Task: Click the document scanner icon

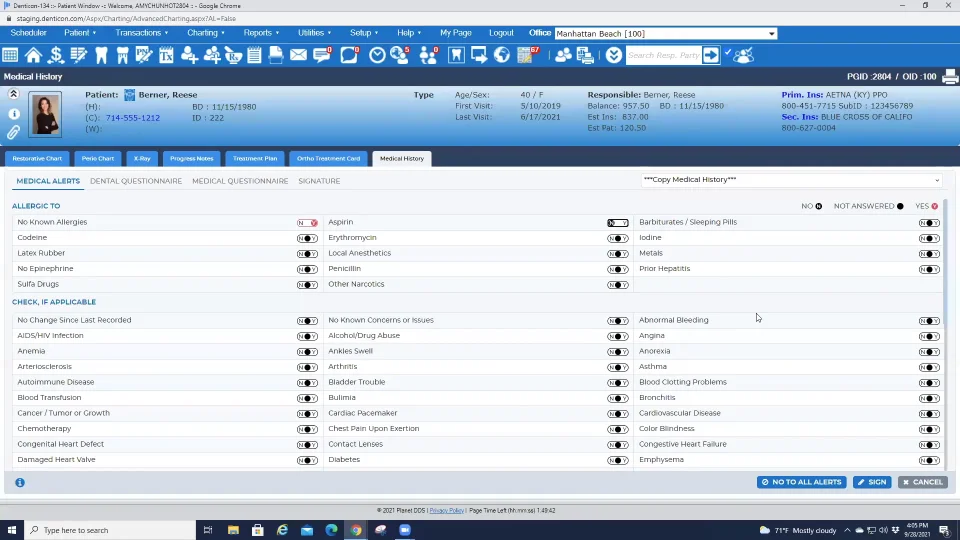Action: [276, 55]
